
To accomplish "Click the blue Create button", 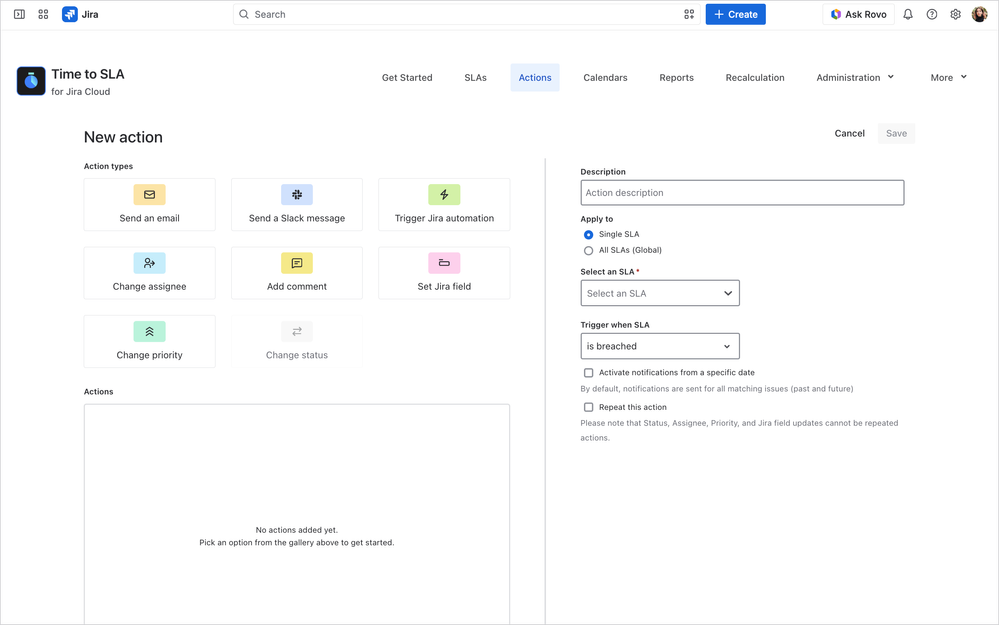I will tap(735, 14).
